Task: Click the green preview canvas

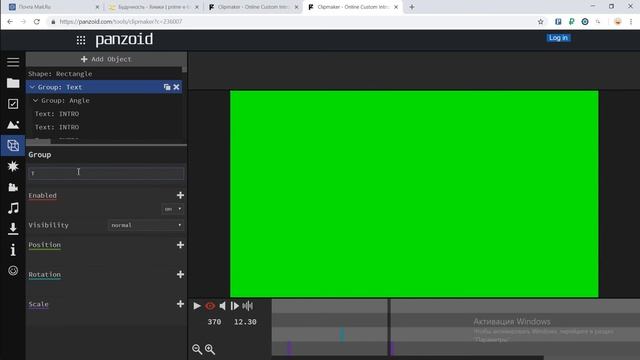Action: click(414, 194)
